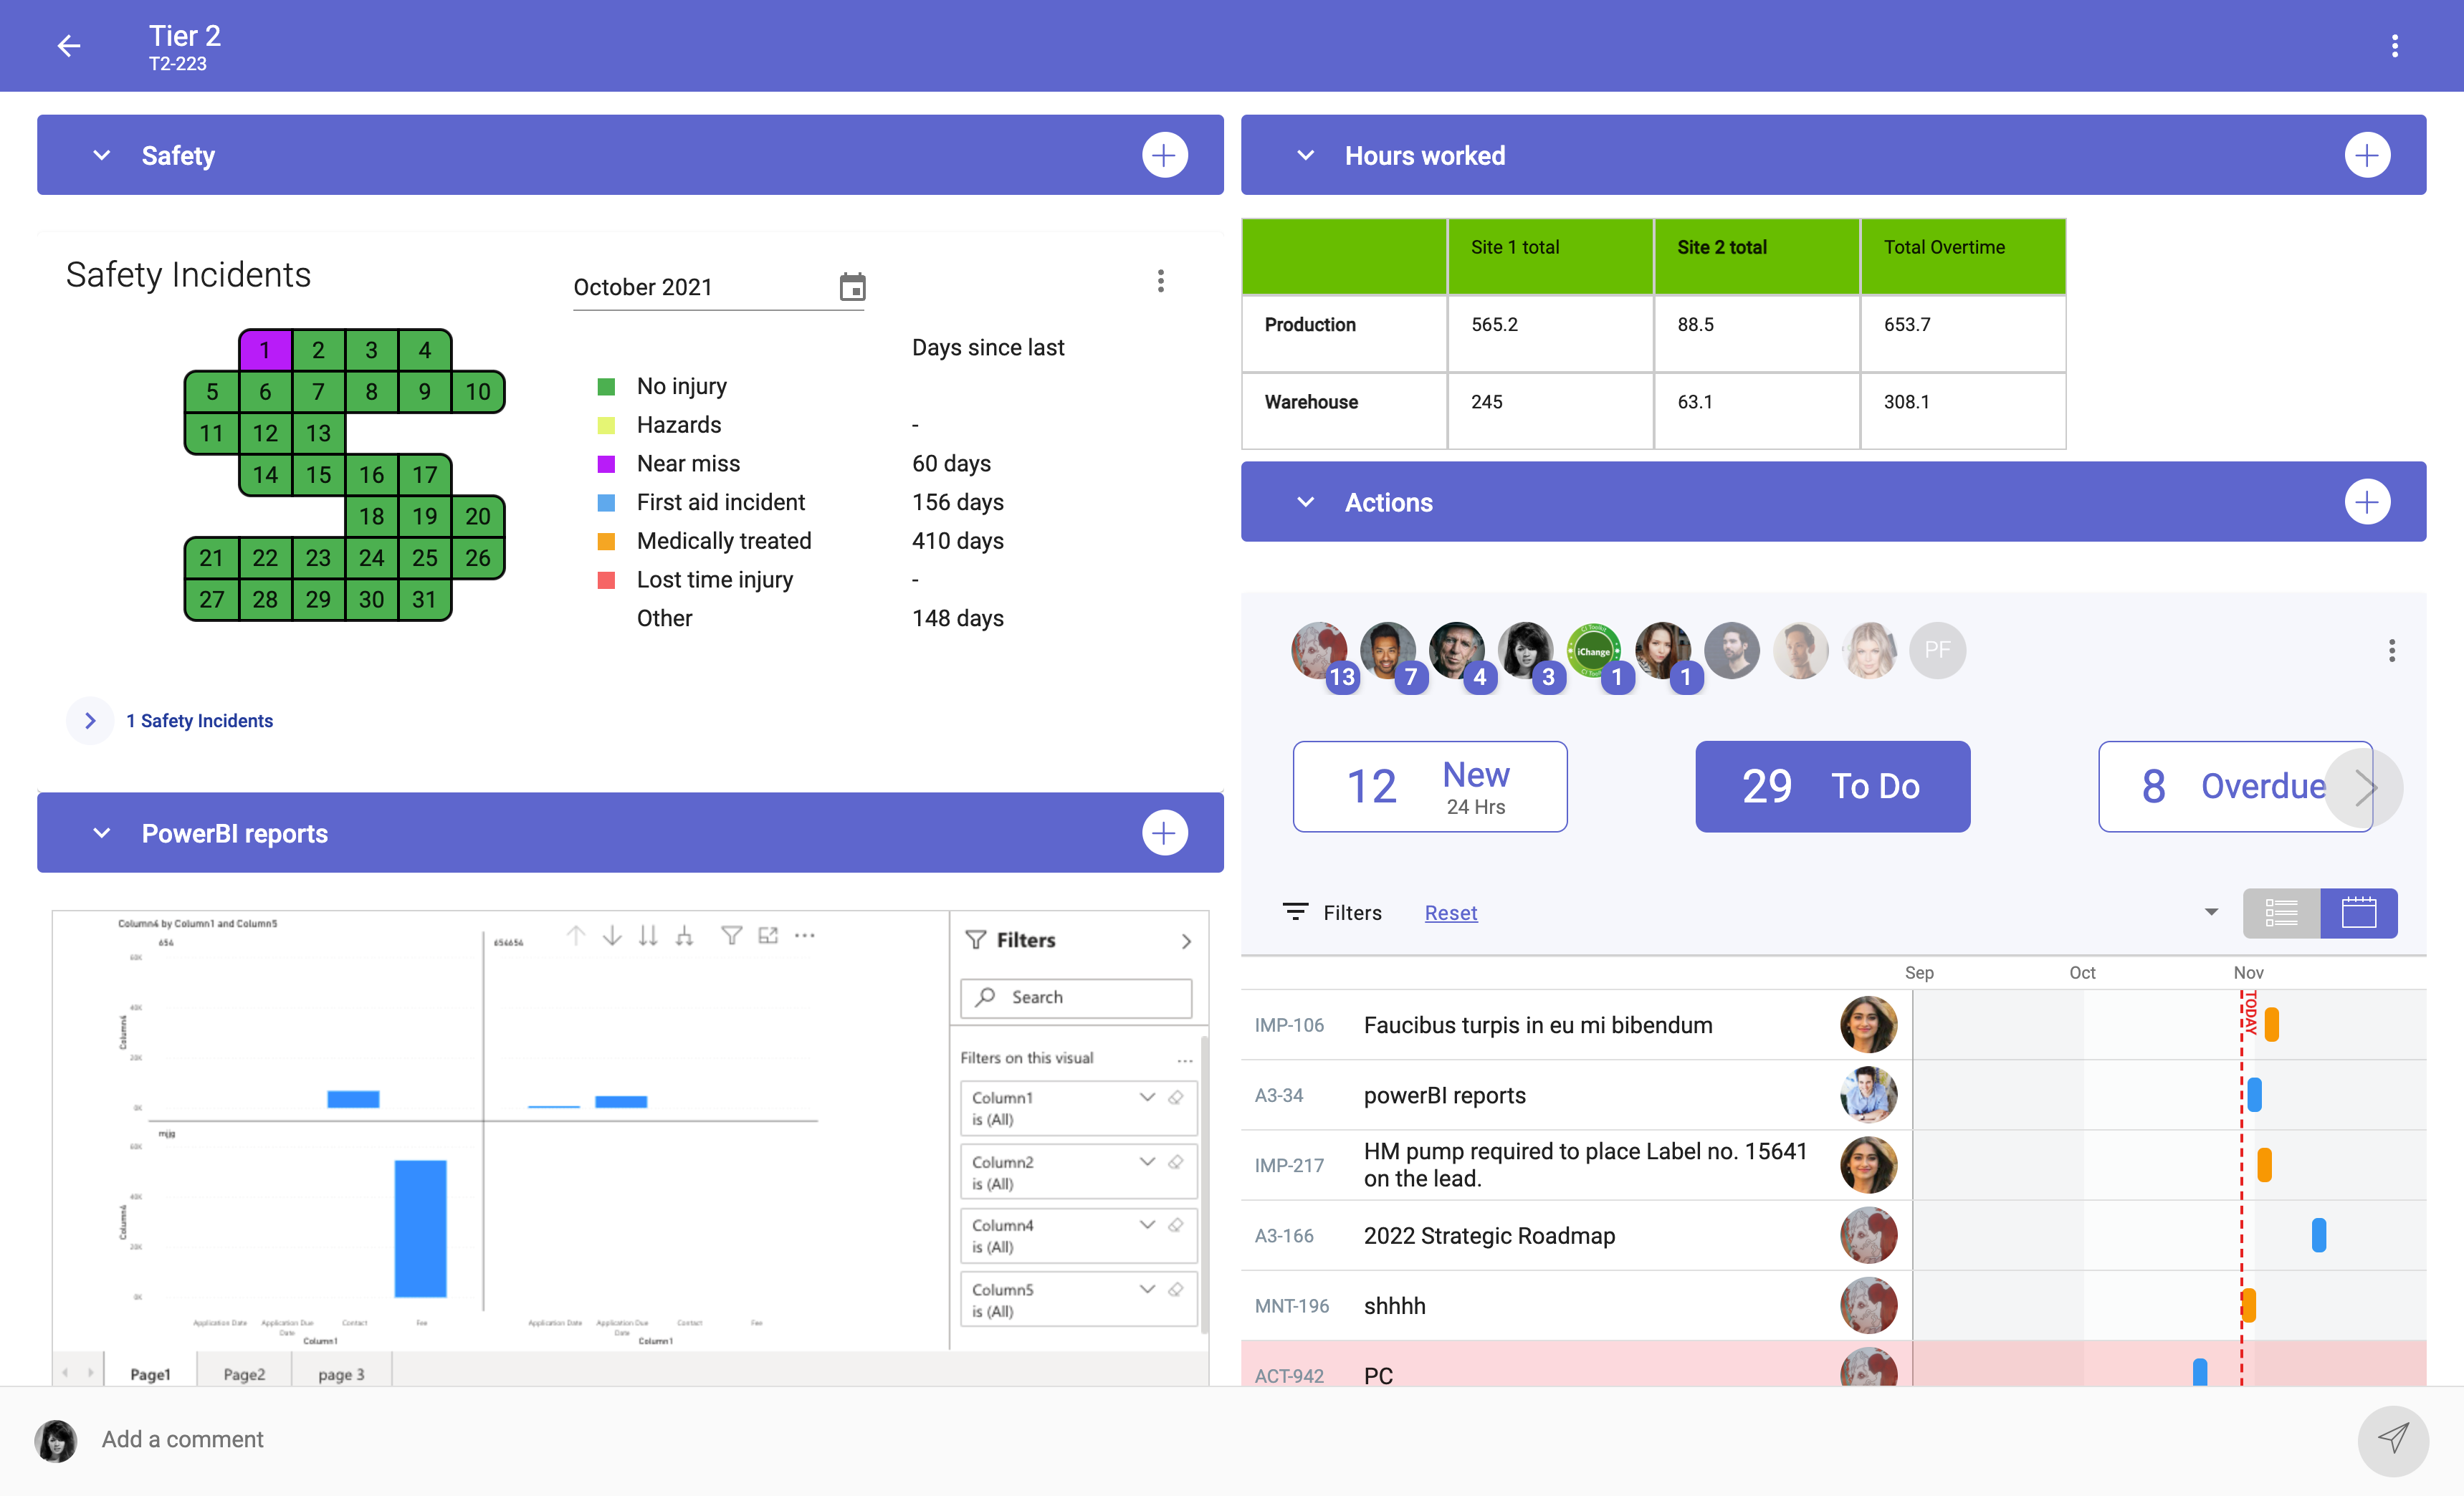Screen dimensions: 2464x1496
Task: Click the three-dot menu in Safety Incidents
Action: (x=1162, y=282)
